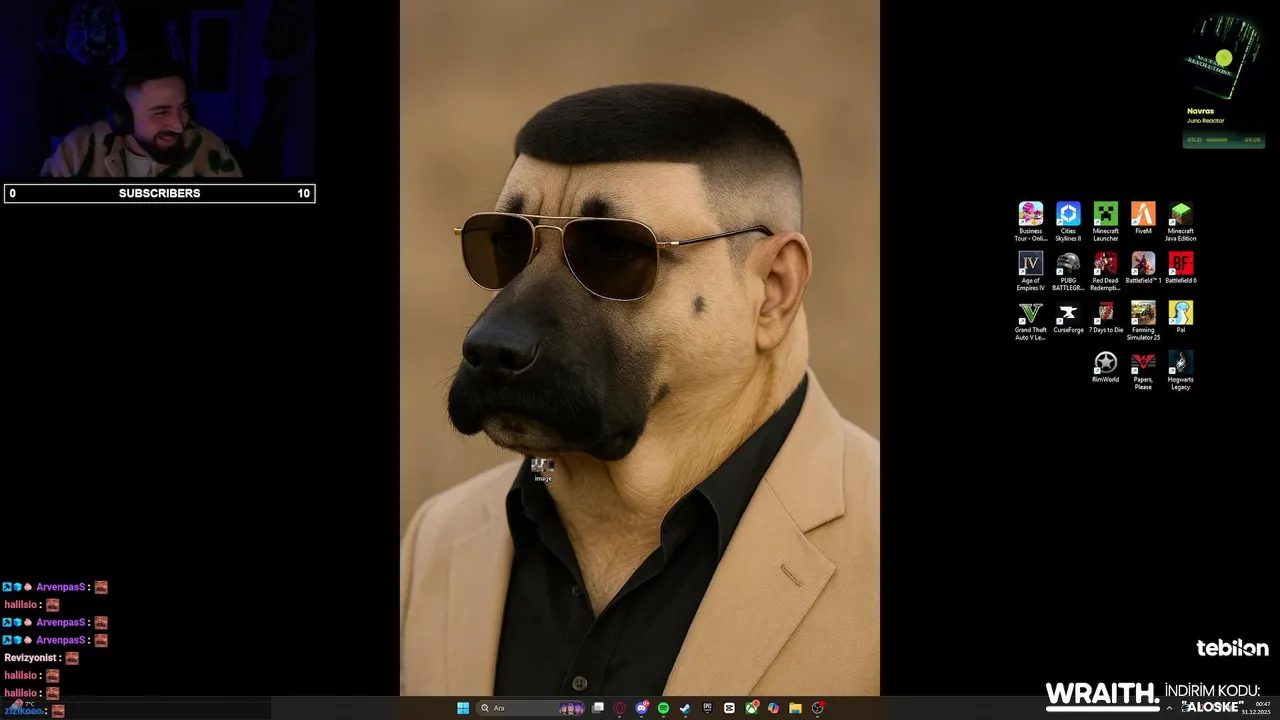Open OBS Studio from the taskbar
The width and height of the screenshot is (1280, 720).
(817, 708)
